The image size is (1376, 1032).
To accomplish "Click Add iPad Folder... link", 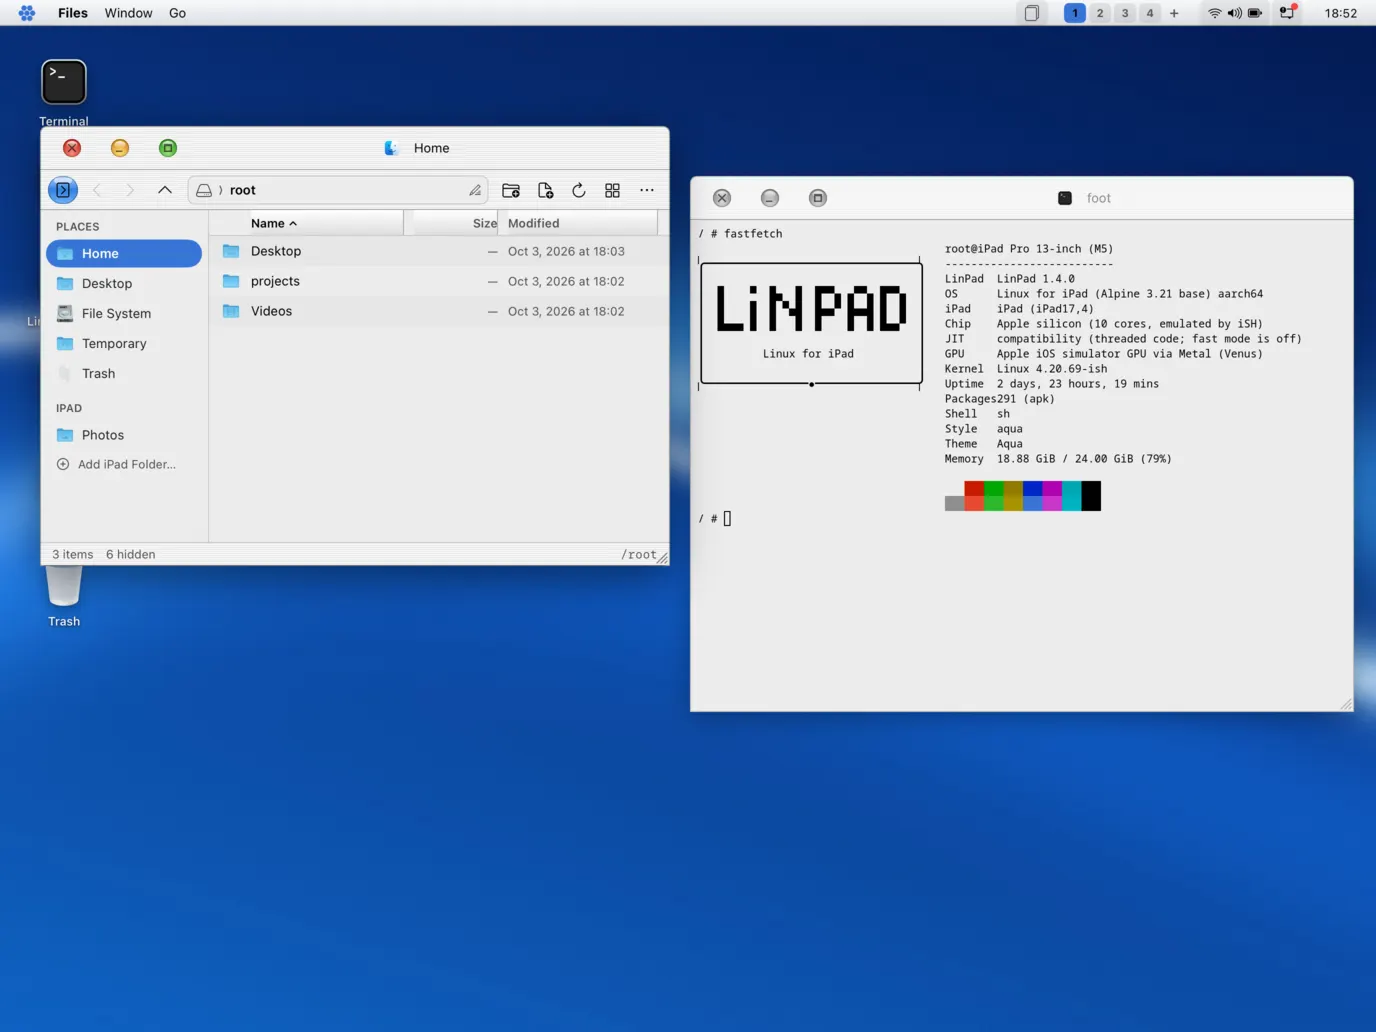I will pyautogui.click(x=117, y=464).
